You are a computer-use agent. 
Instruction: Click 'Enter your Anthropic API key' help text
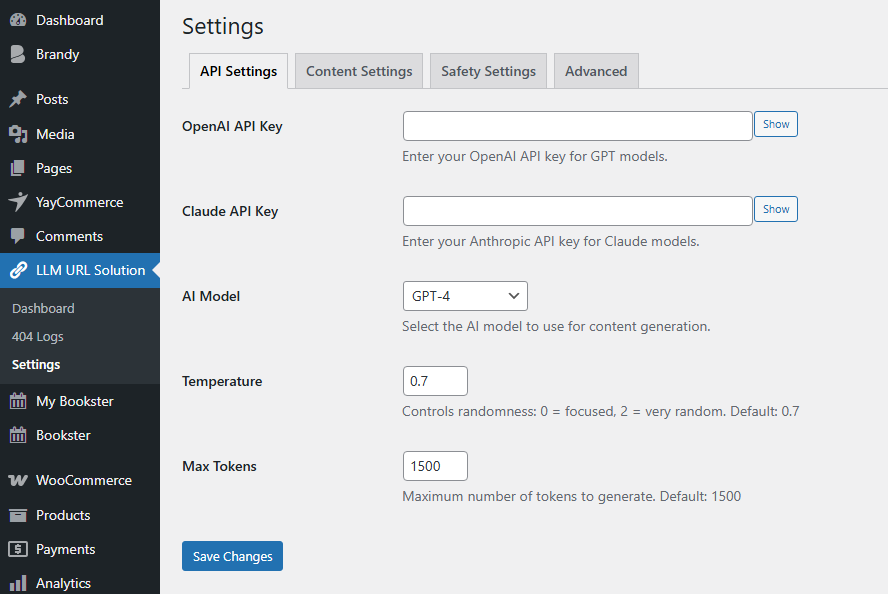pos(550,241)
